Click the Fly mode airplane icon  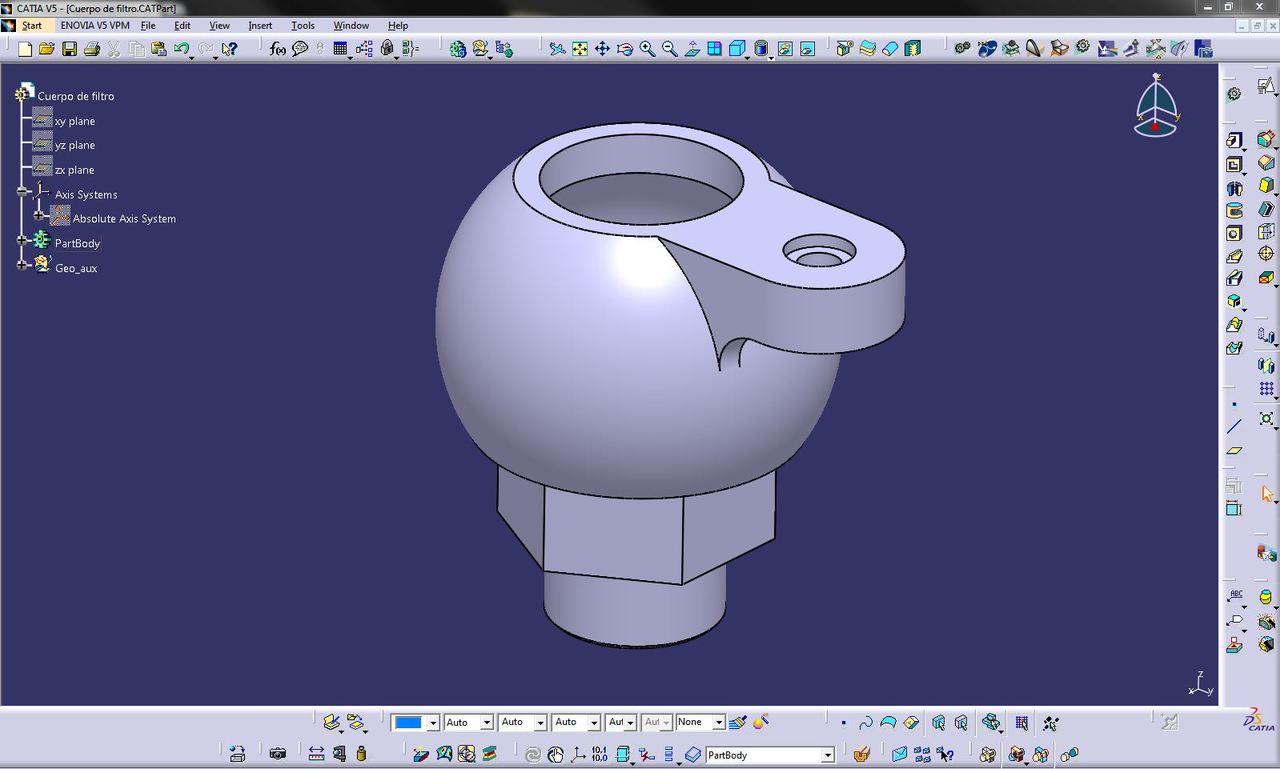click(557, 48)
